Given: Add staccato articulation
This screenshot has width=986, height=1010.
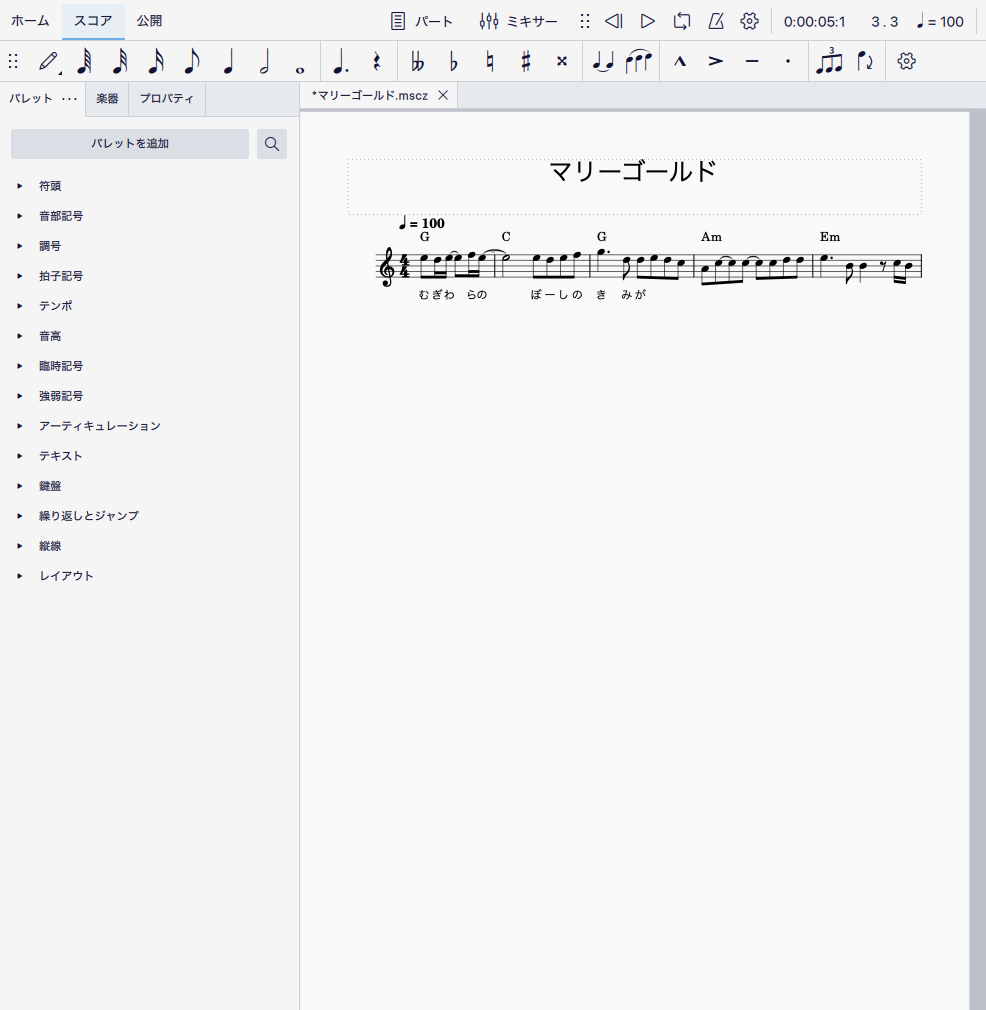Looking at the screenshot, I should (788, 61).
